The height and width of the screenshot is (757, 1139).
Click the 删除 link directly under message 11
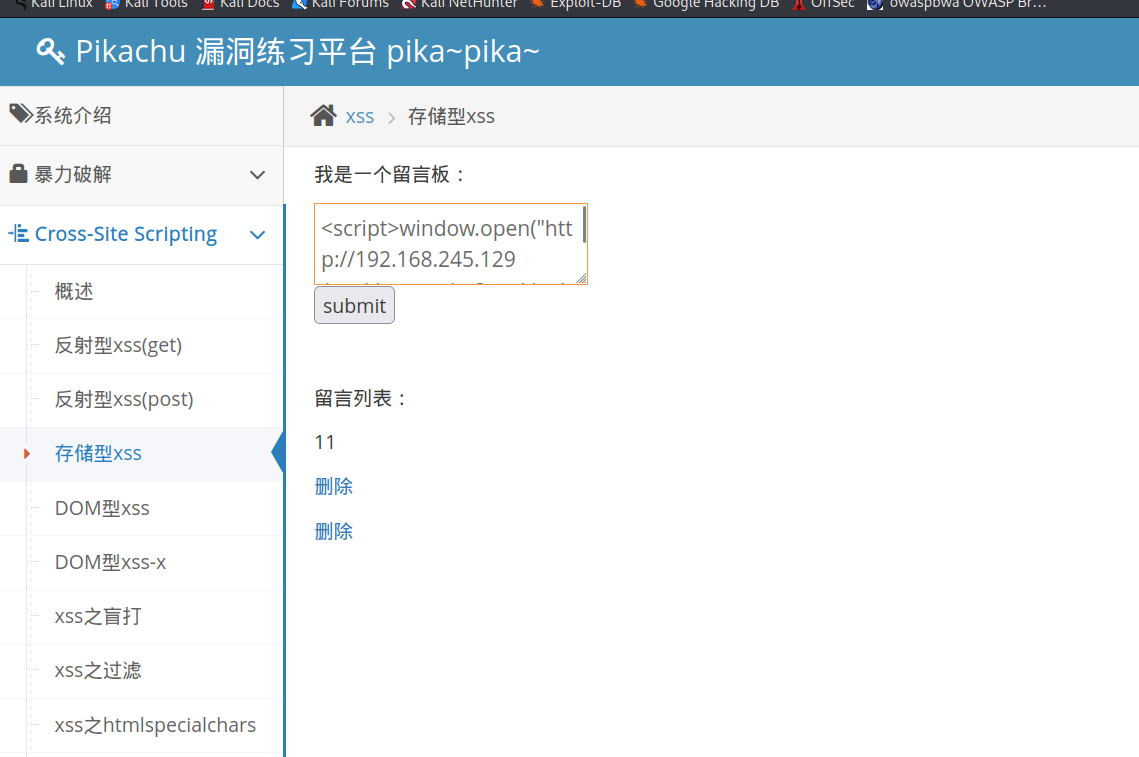(x=333, y=486)
